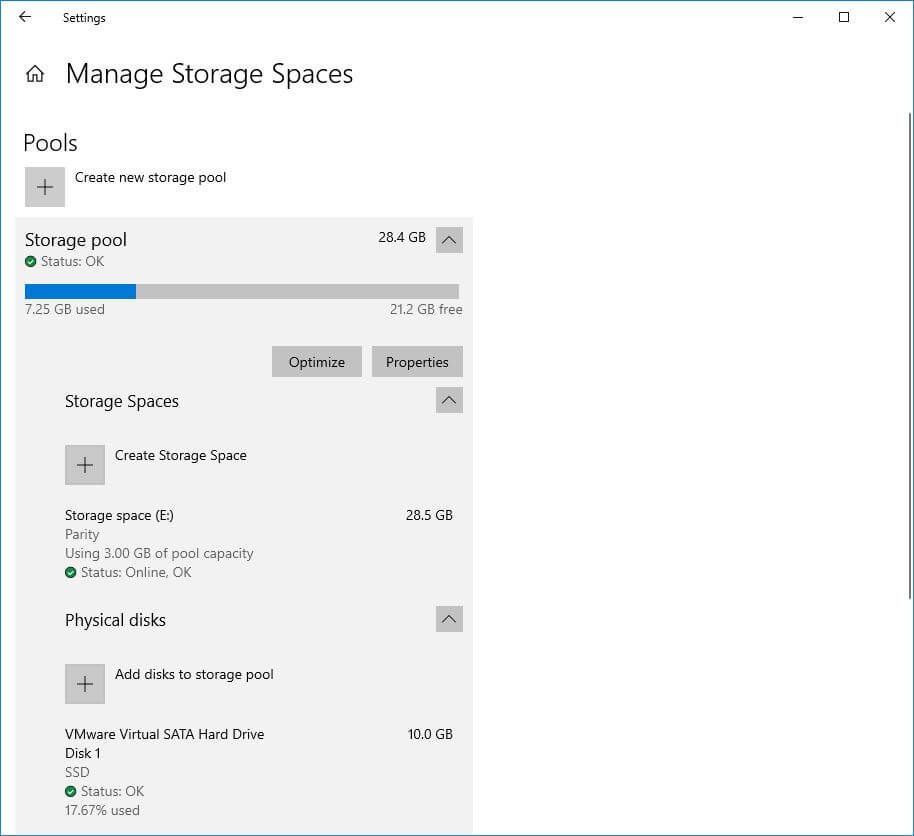Click the green status OK icon under Storage pool

point(28,261)
